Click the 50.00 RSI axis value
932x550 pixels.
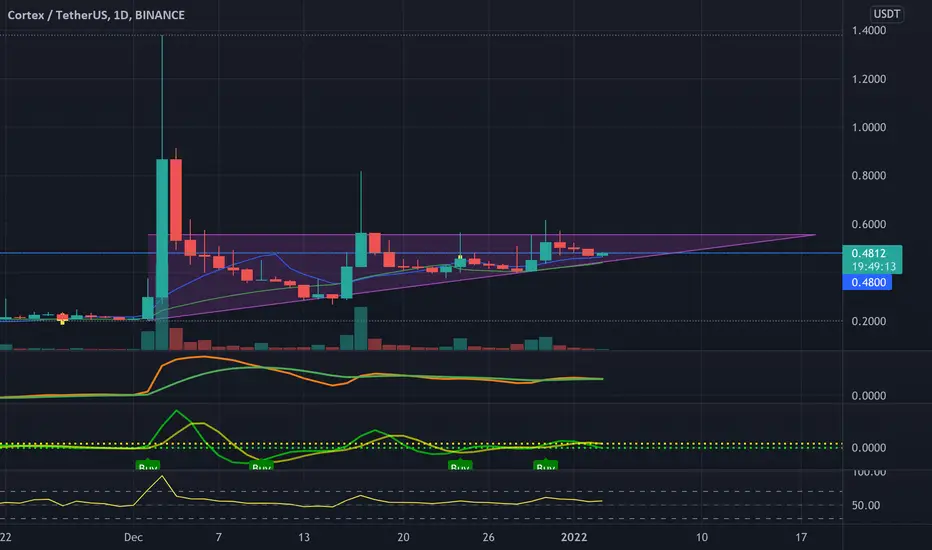click(x=865, y=505)
